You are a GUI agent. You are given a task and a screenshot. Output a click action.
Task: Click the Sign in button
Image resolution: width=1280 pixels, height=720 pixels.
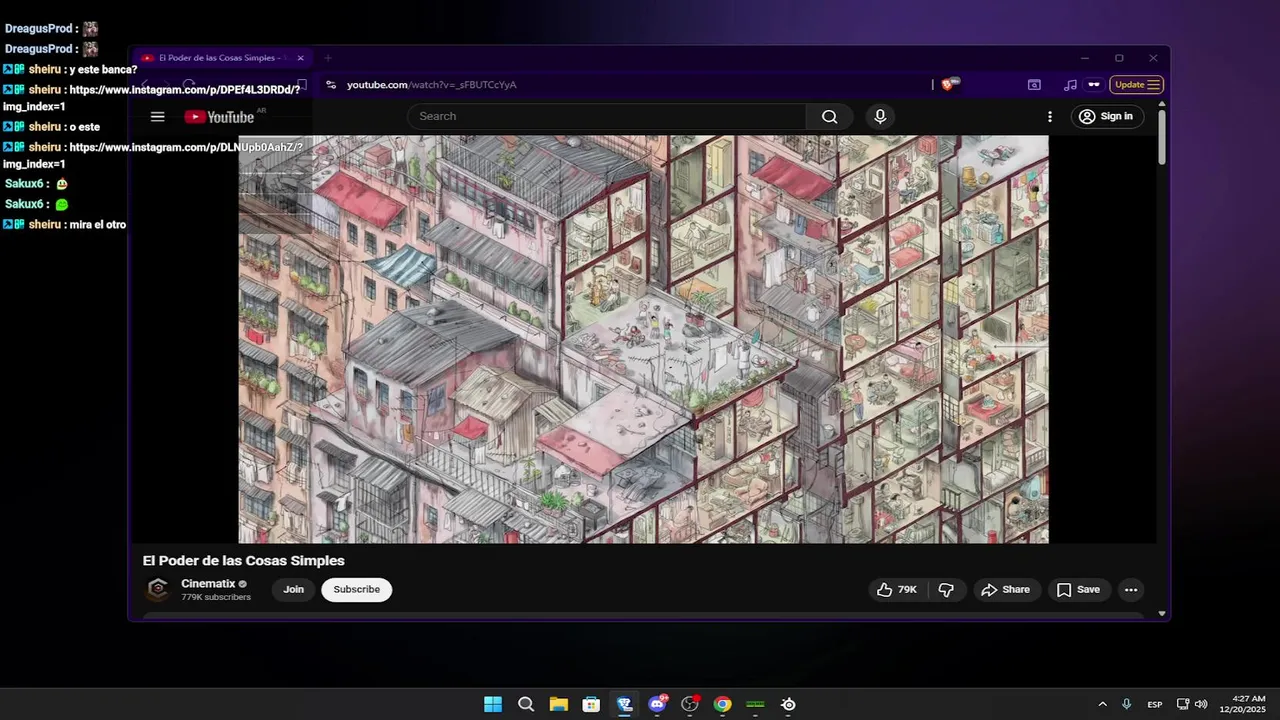[x=1106, y=117]
